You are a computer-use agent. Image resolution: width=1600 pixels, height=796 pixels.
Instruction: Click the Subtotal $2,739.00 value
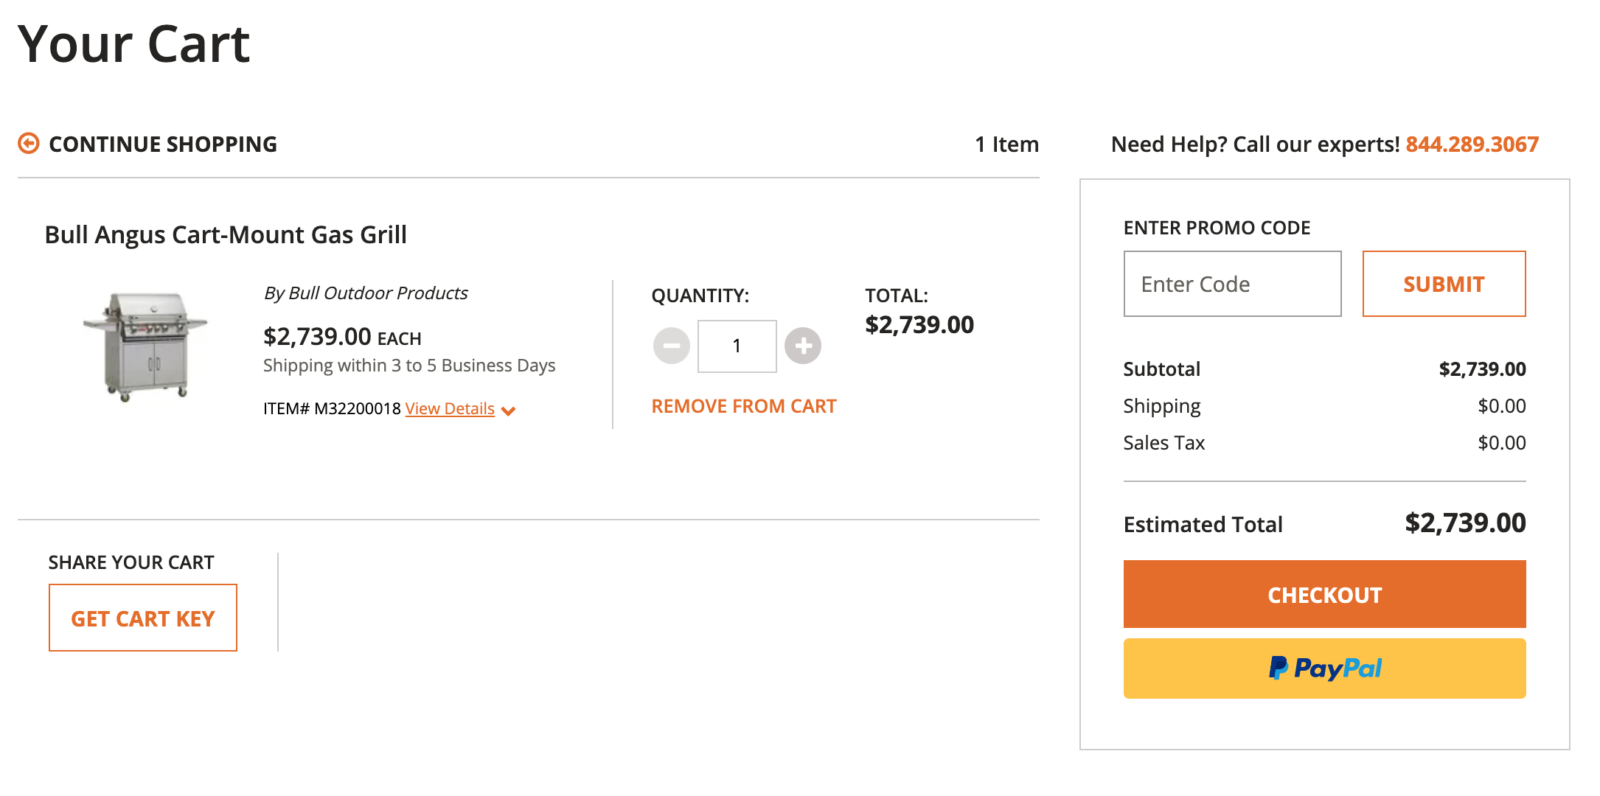click(1482, 369)
